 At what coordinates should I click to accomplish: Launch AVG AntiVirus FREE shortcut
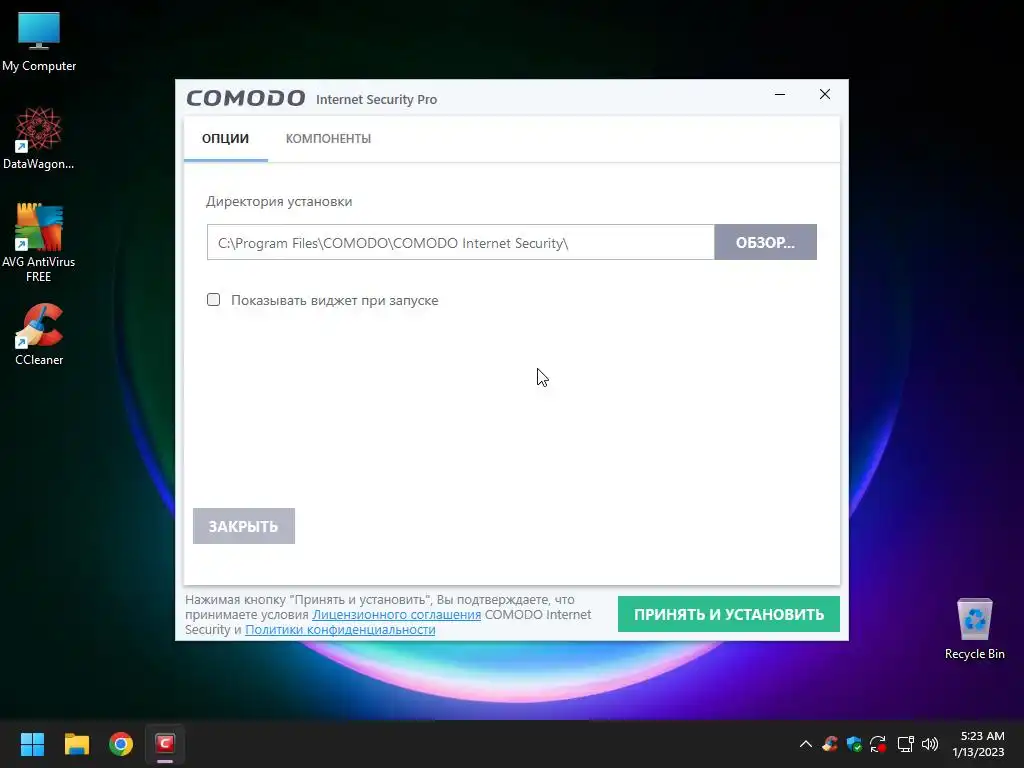39,242
